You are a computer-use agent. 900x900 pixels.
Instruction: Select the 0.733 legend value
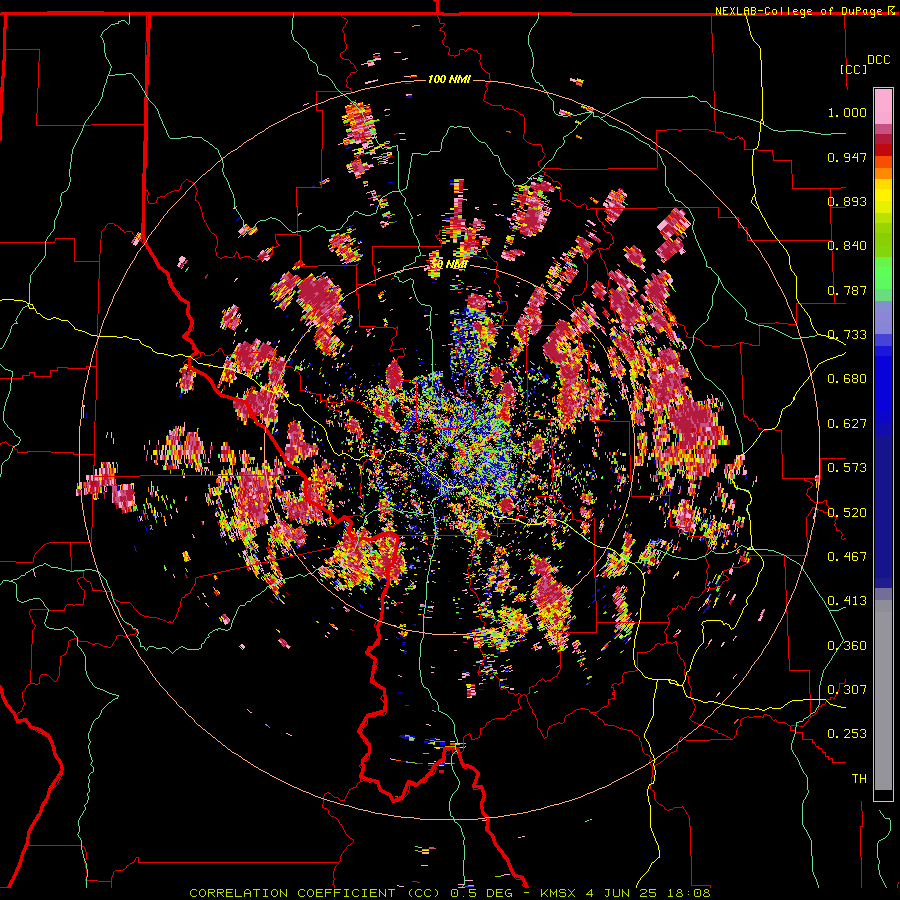point(847,335)
